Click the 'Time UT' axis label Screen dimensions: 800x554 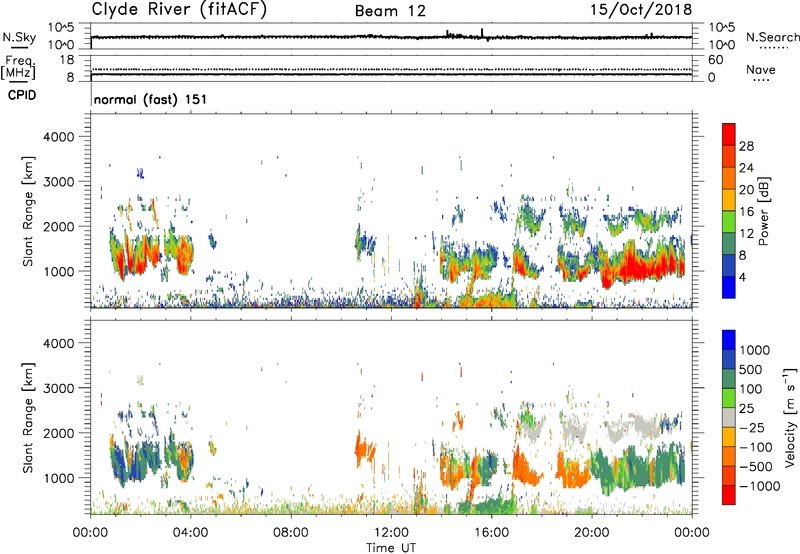[391, 548]
